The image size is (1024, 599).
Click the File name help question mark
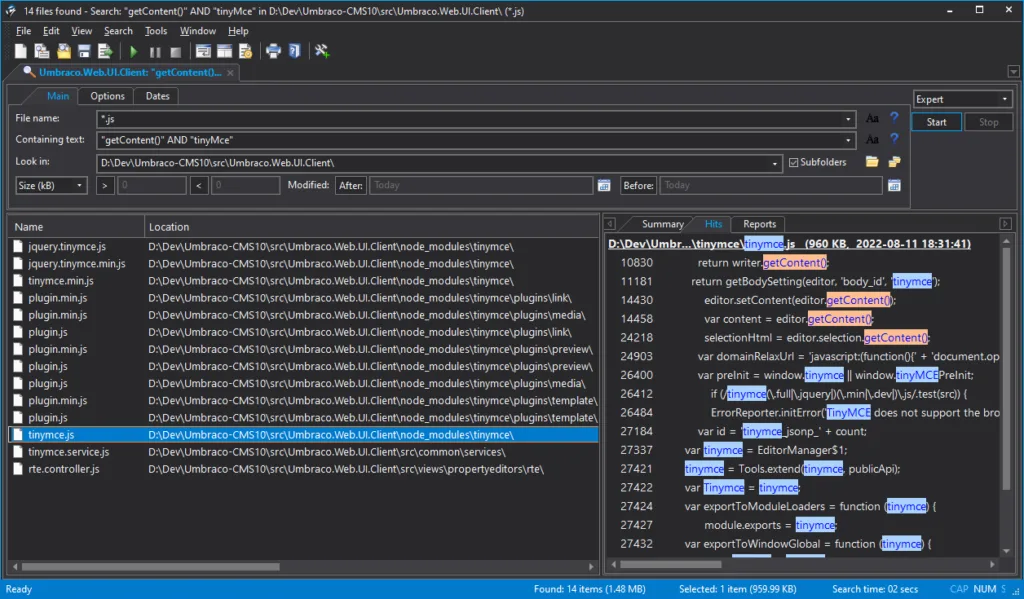click(894, 118)
